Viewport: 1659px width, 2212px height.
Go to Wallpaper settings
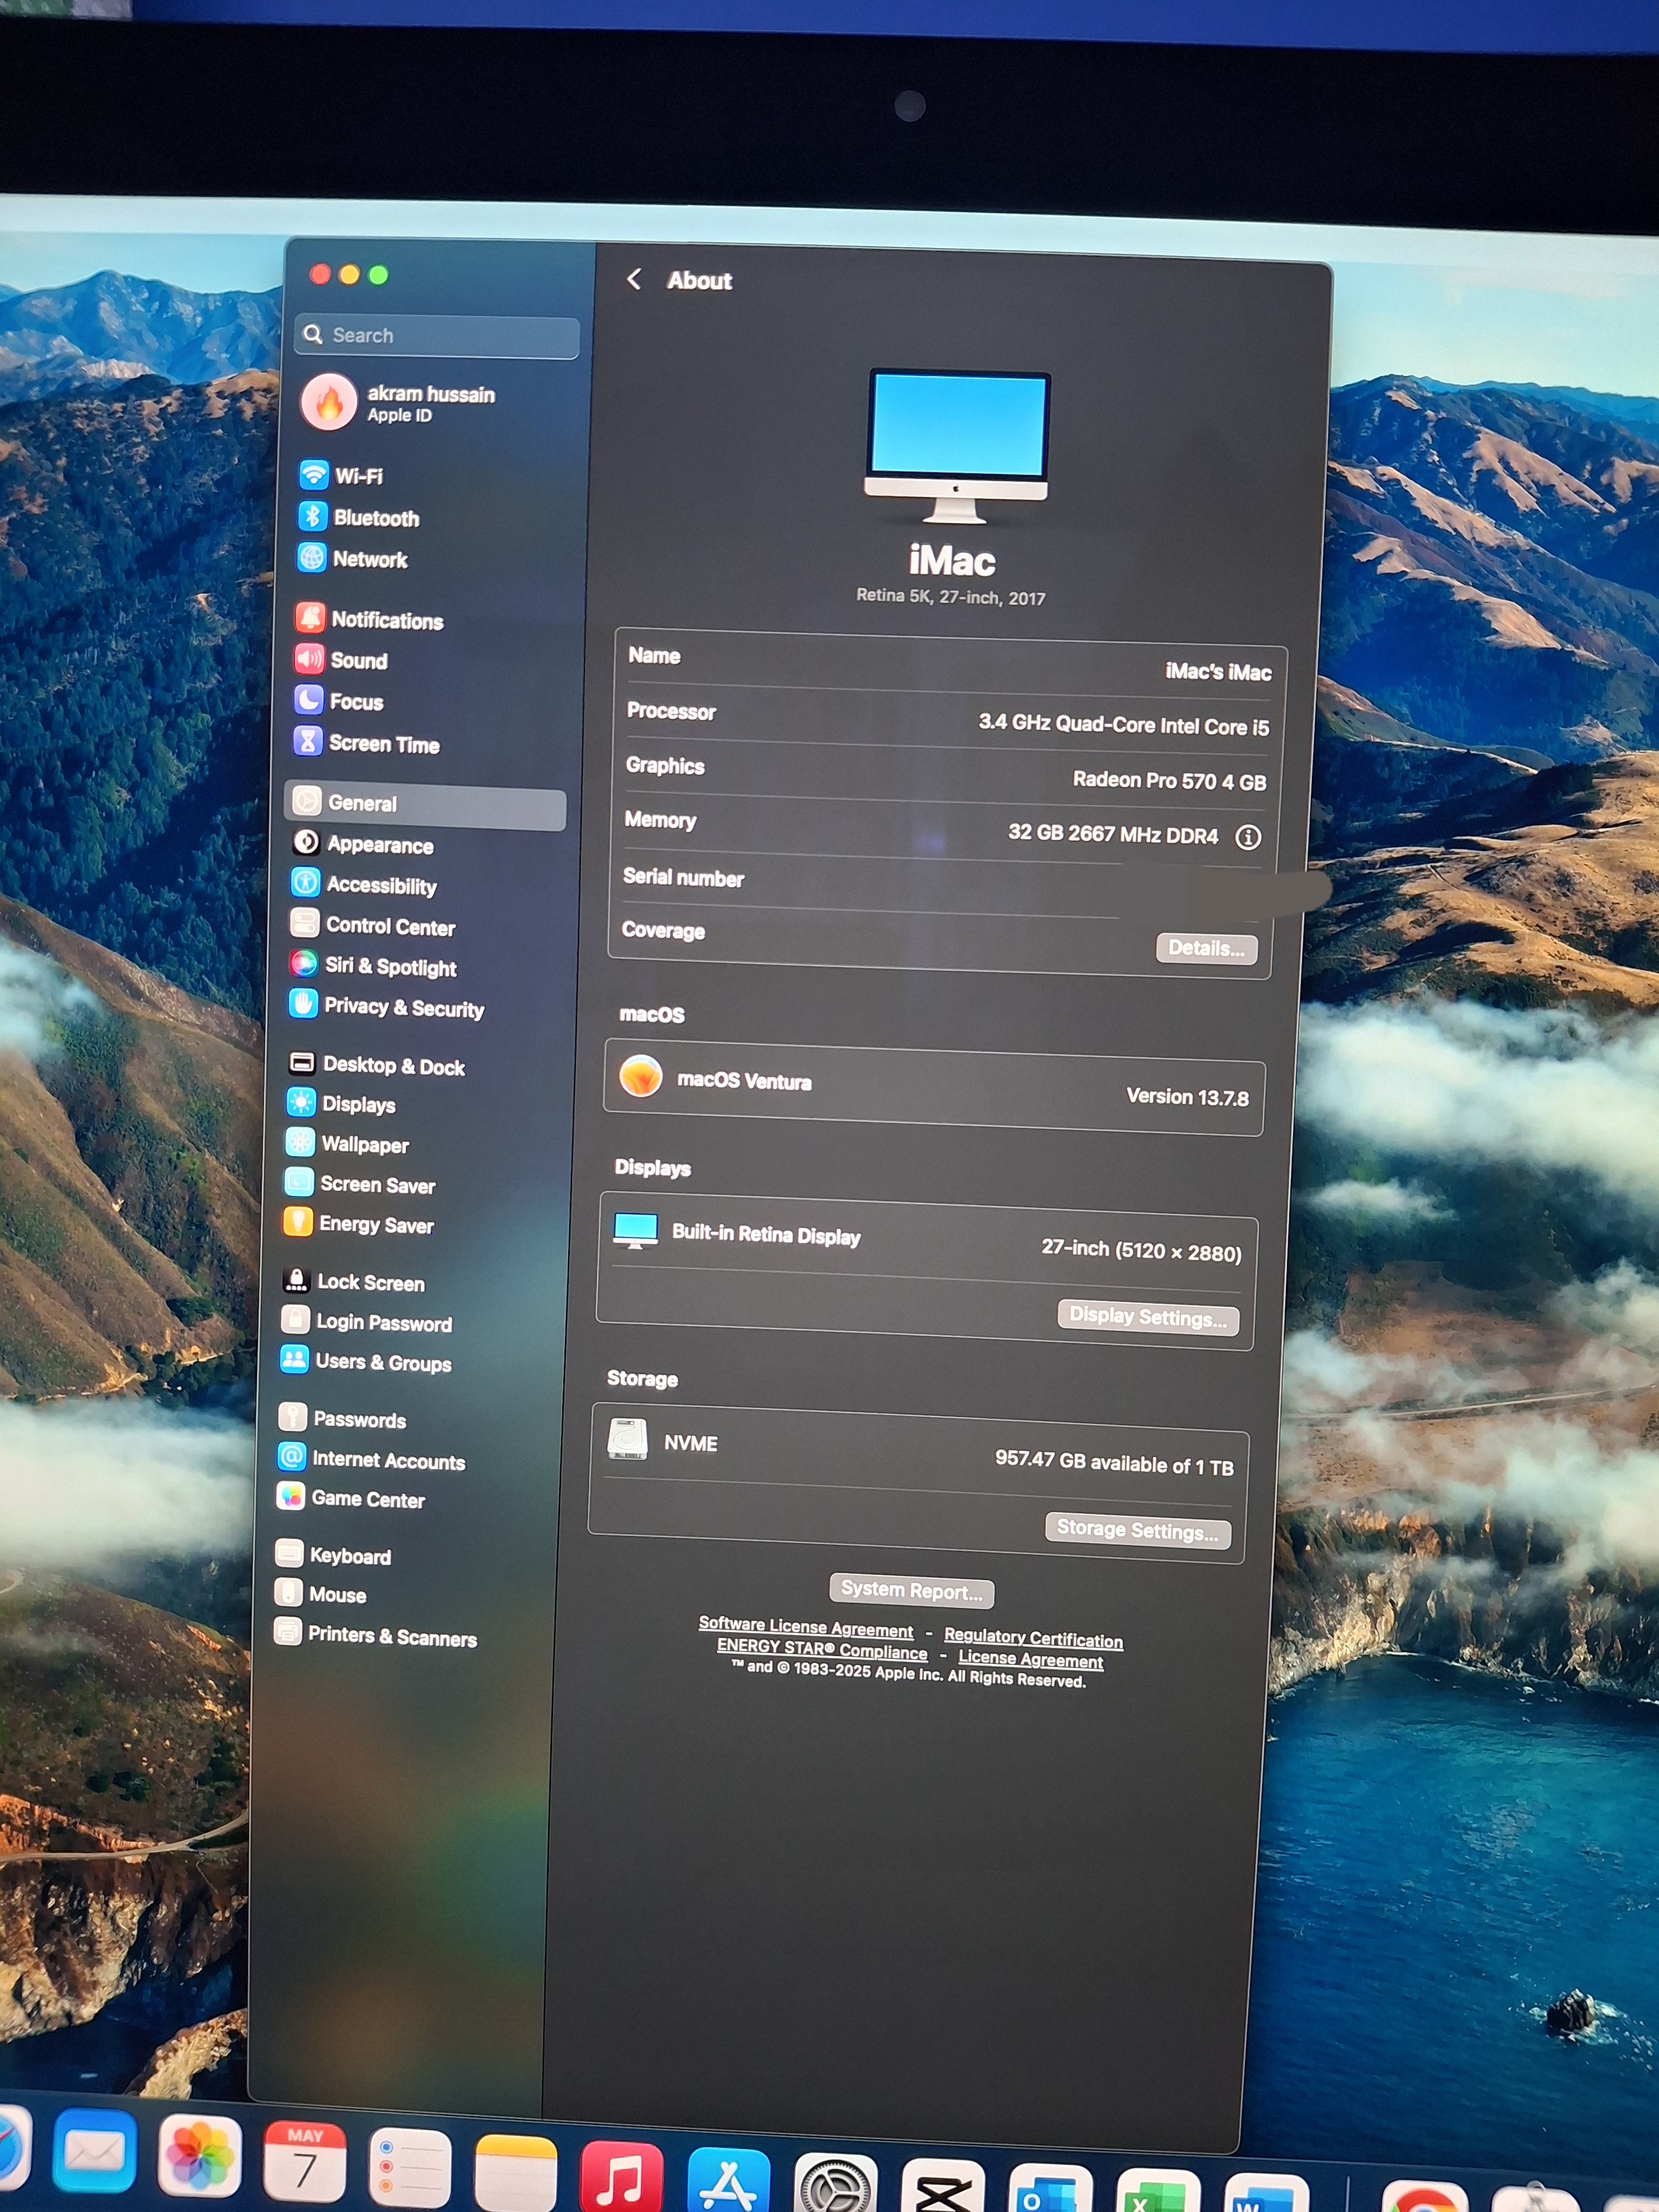click(347, 1144)
